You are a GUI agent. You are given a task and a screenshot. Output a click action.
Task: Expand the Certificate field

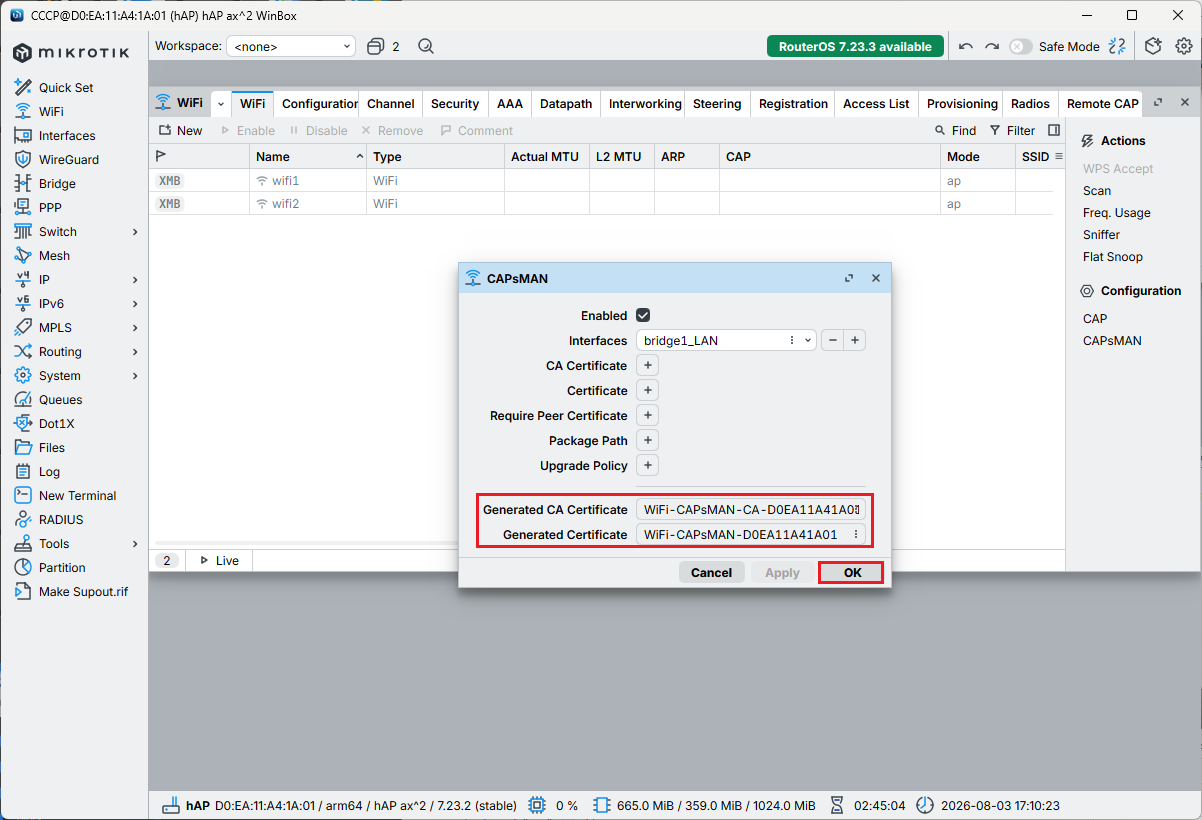point(647,390)
